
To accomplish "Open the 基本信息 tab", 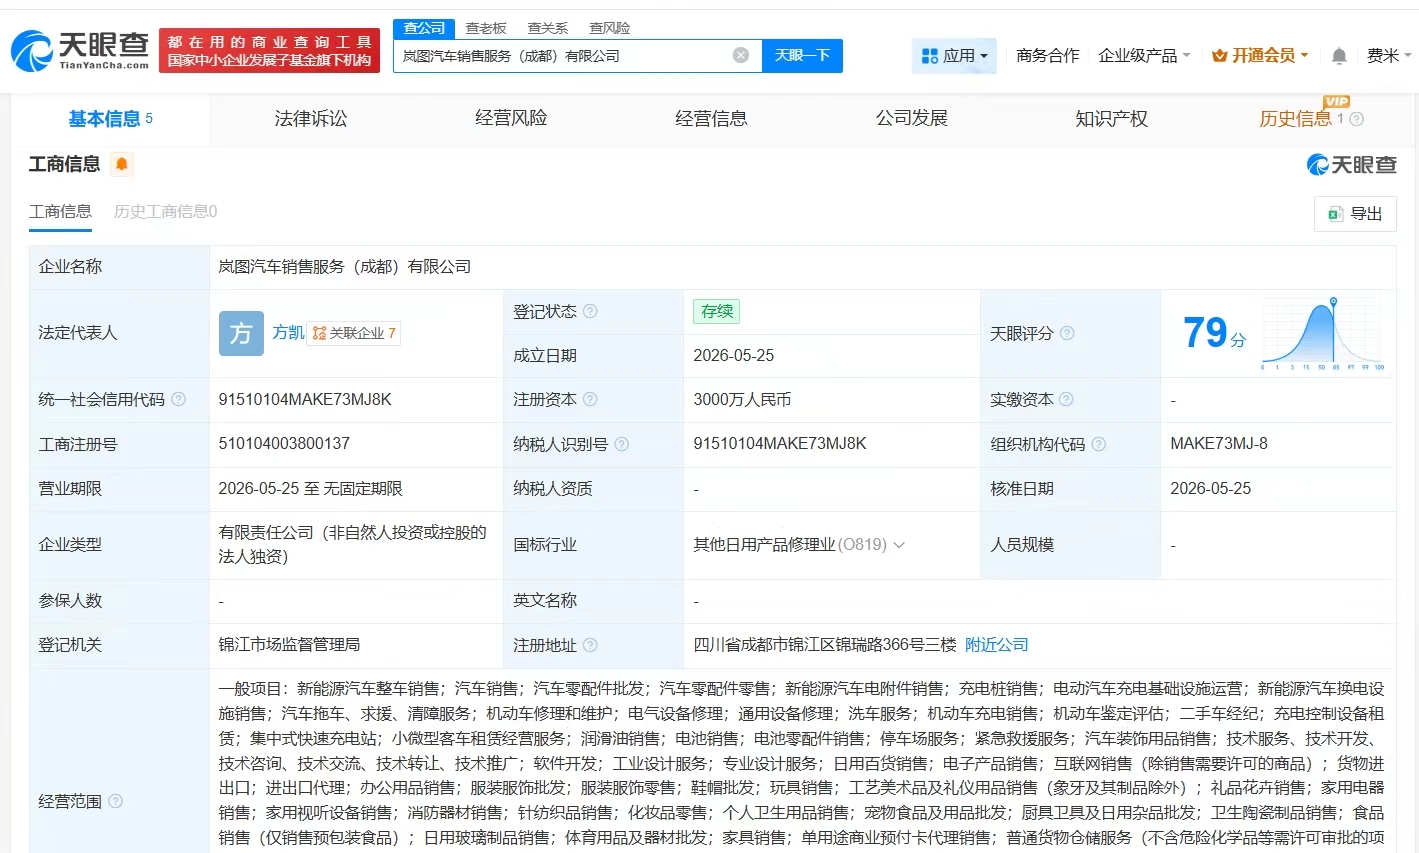I will coord(110,119).
